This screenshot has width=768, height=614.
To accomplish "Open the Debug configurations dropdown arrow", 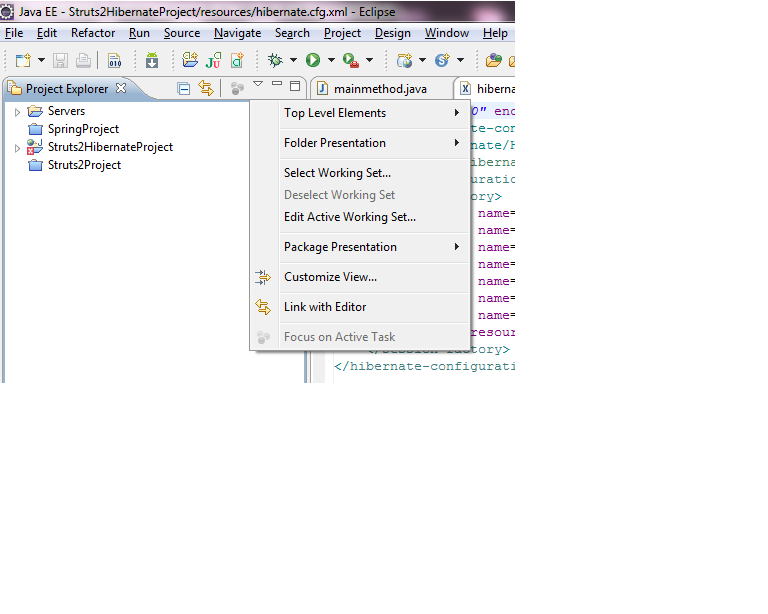I will (293, 60).
